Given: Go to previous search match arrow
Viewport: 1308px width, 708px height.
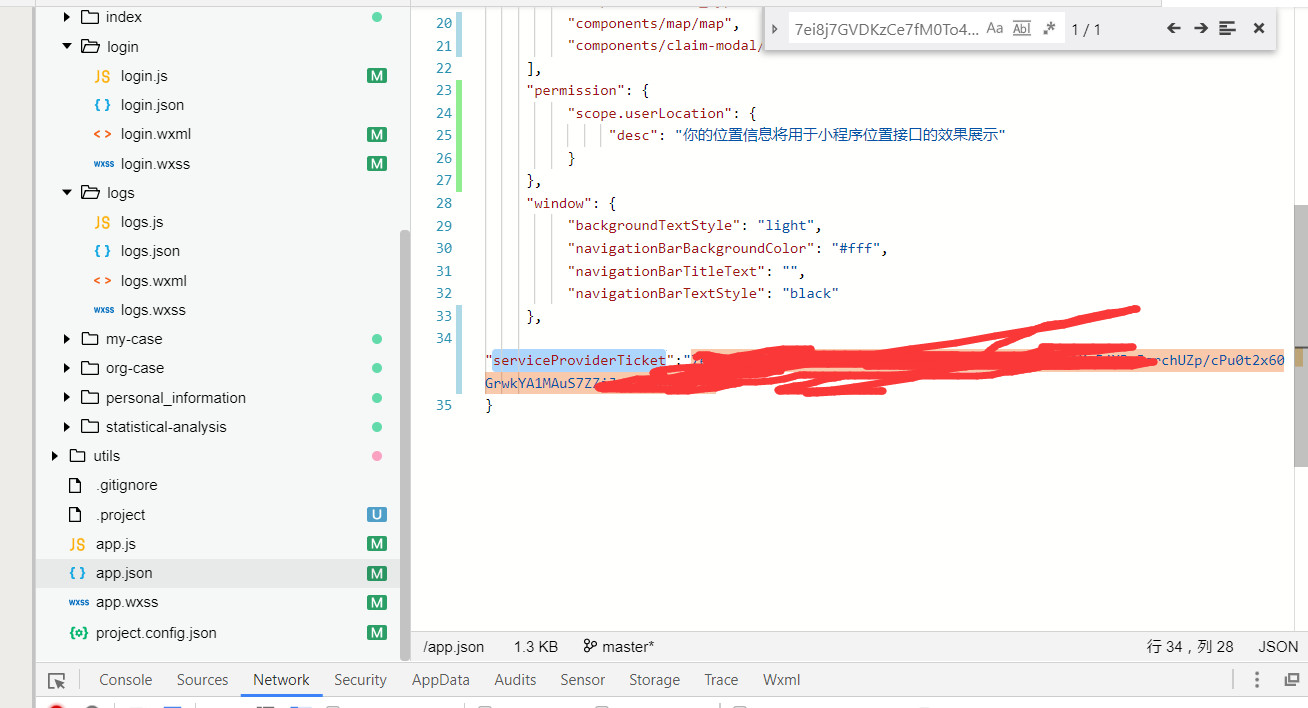Looking at the screenshot, I should click(x=1174, y=28).
